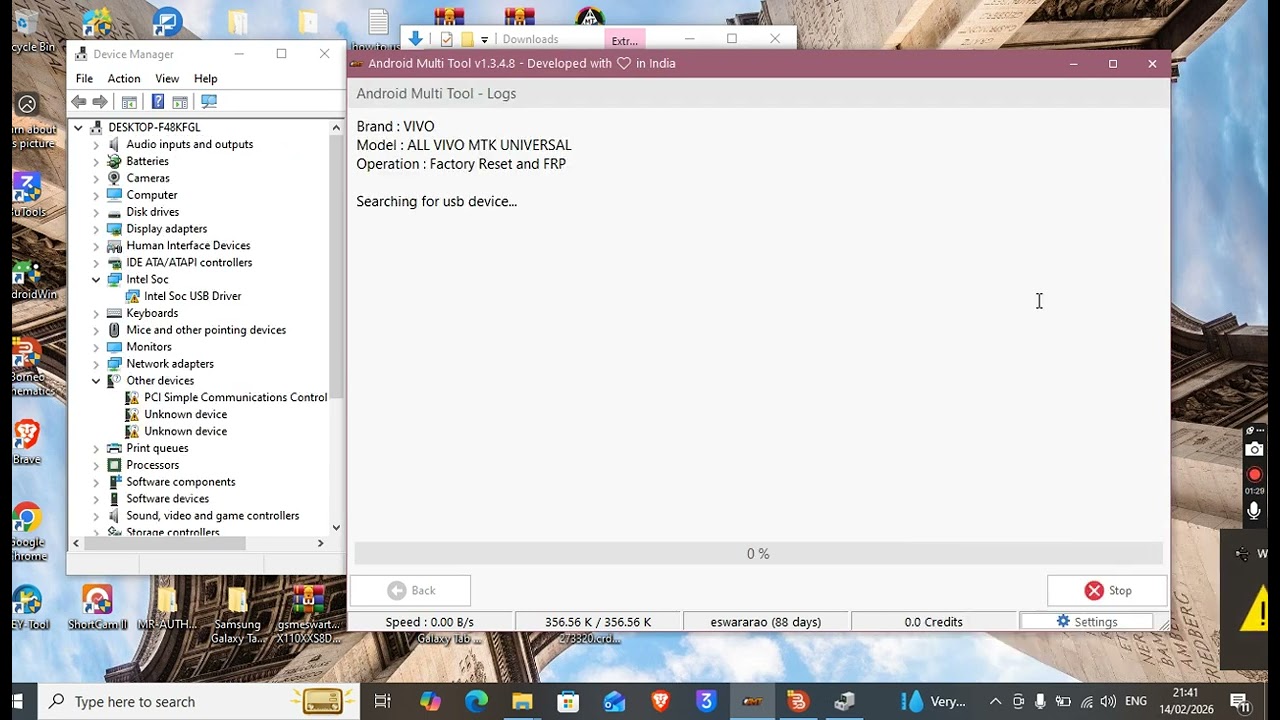Collapse the DESKTOP-F48KFGL root node
The width and height of the screenshot is (1280, 720).
click(78, 127)
